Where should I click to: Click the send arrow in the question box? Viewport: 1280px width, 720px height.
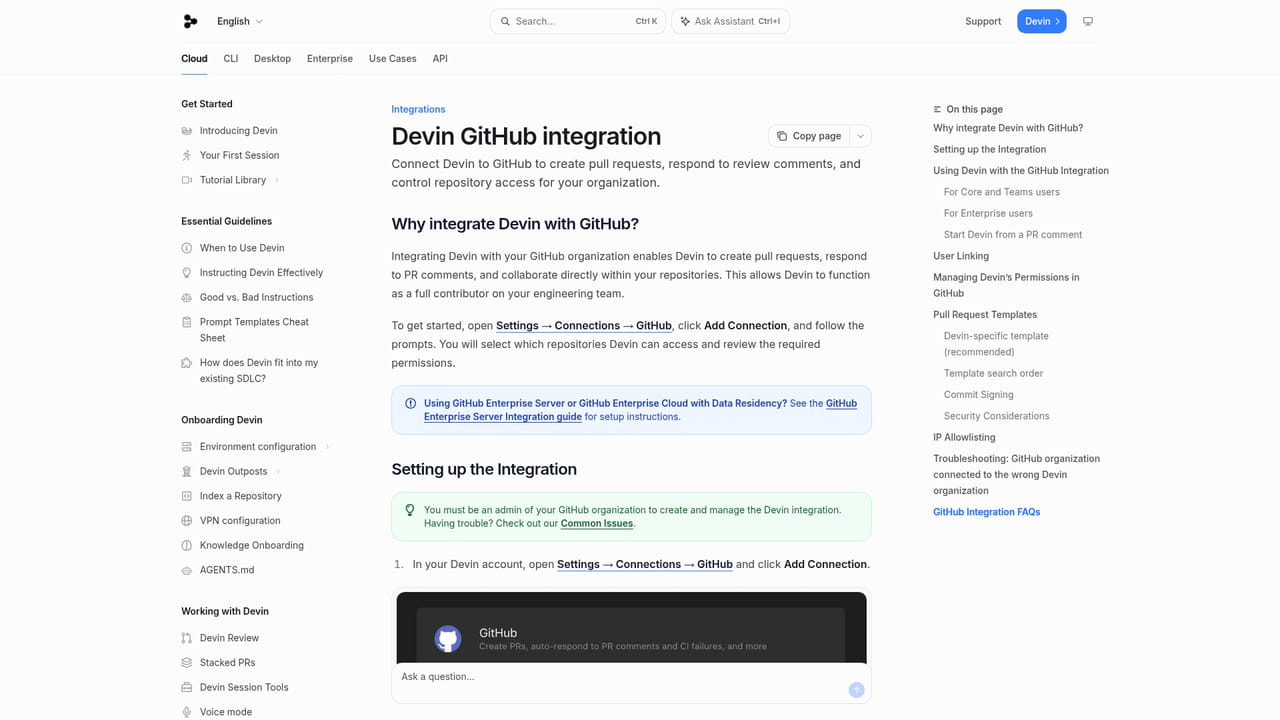tap(856, 689)
